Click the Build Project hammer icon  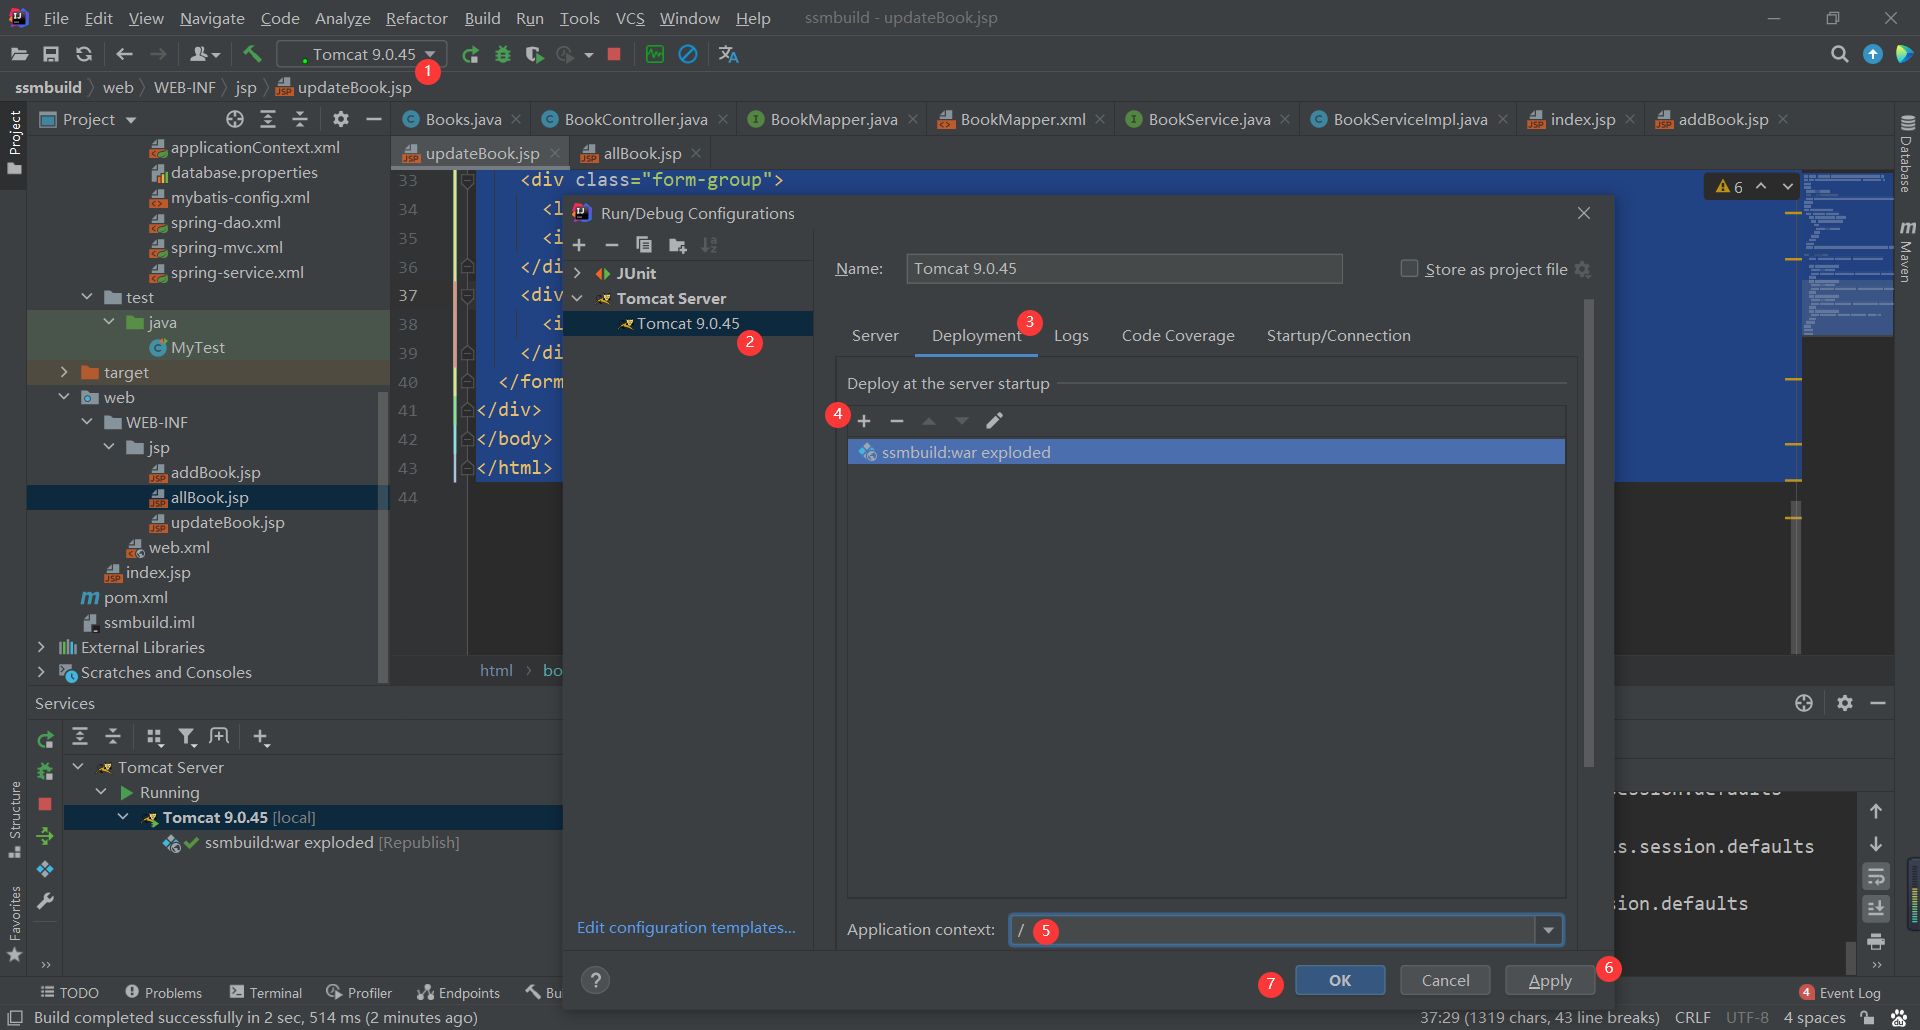tap(252, 54)
